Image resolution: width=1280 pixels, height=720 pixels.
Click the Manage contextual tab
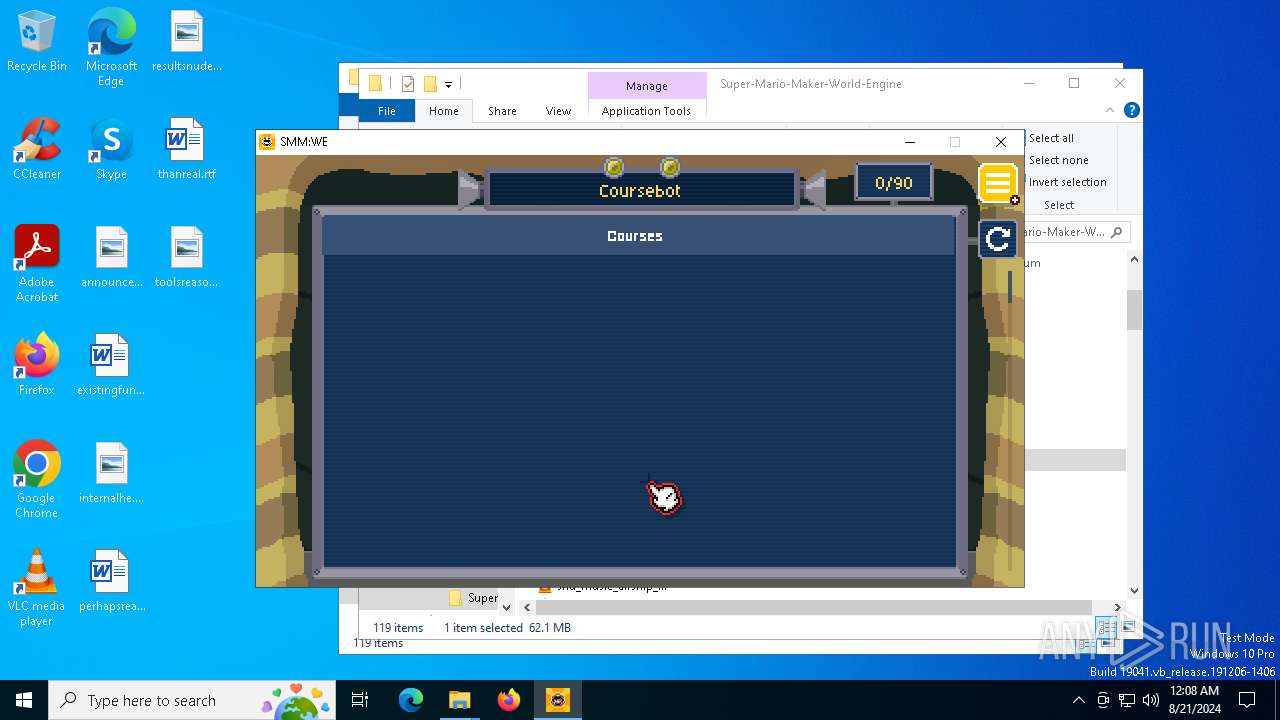646,86
